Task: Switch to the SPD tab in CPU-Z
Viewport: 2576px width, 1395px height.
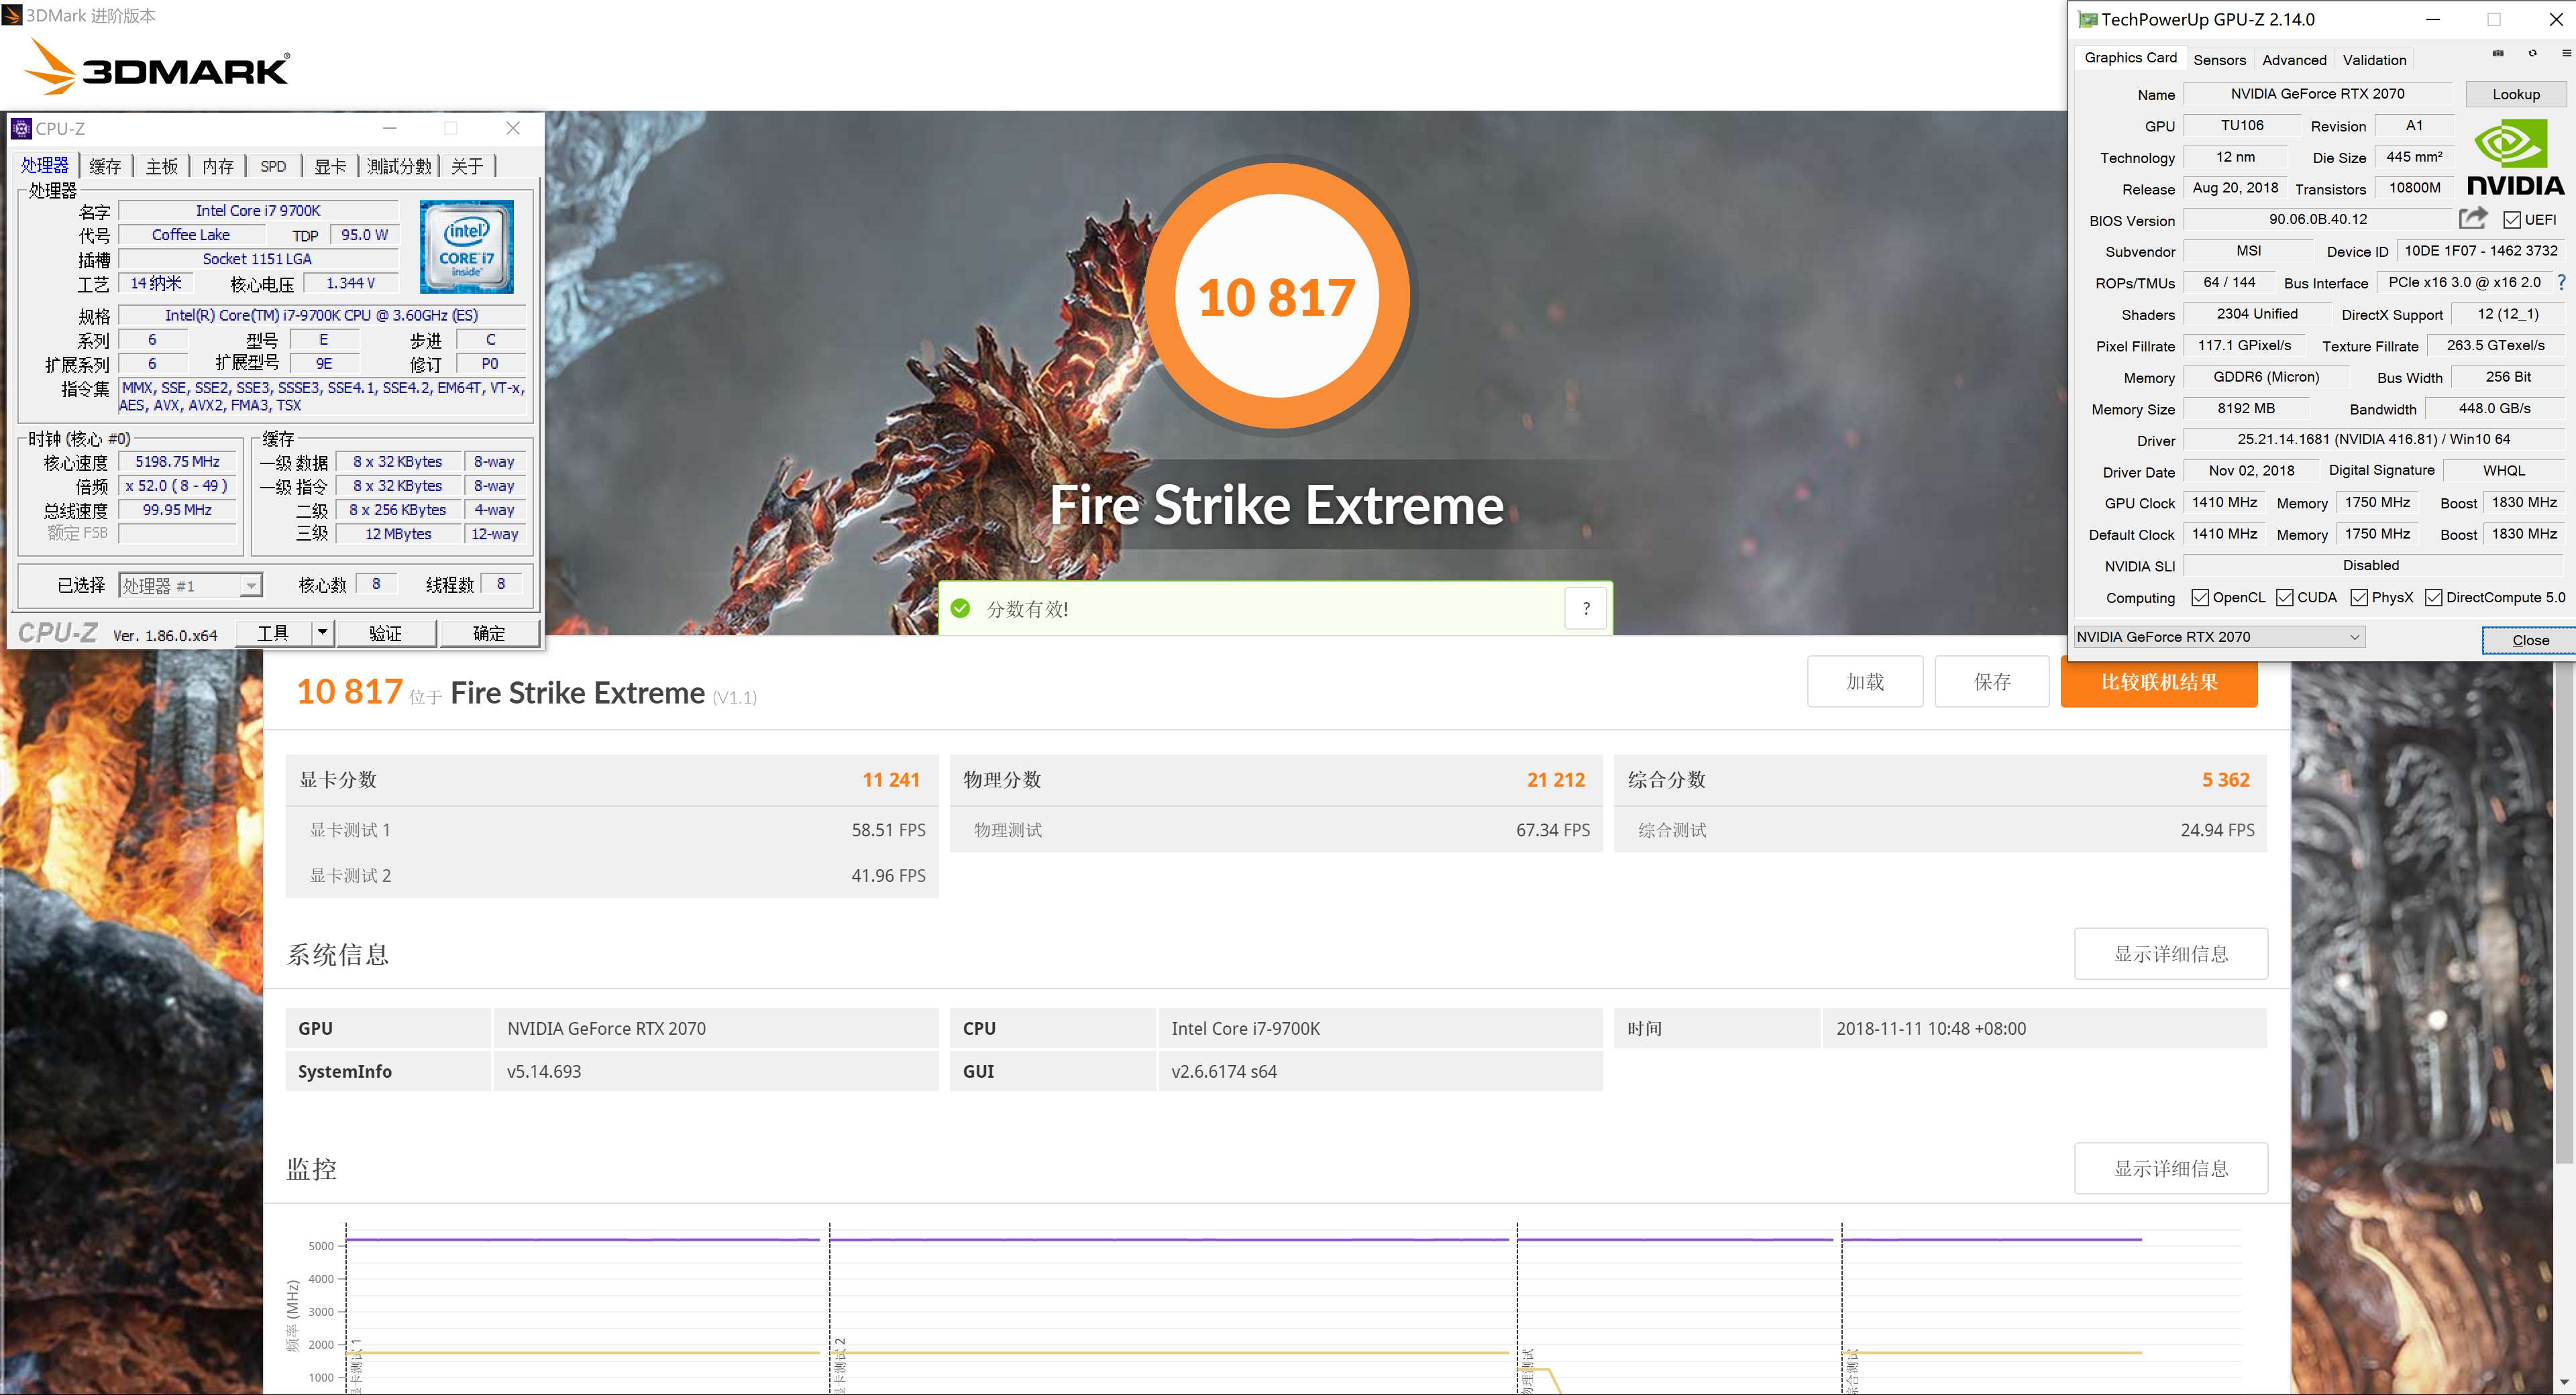Action: [x=273, y=167]
